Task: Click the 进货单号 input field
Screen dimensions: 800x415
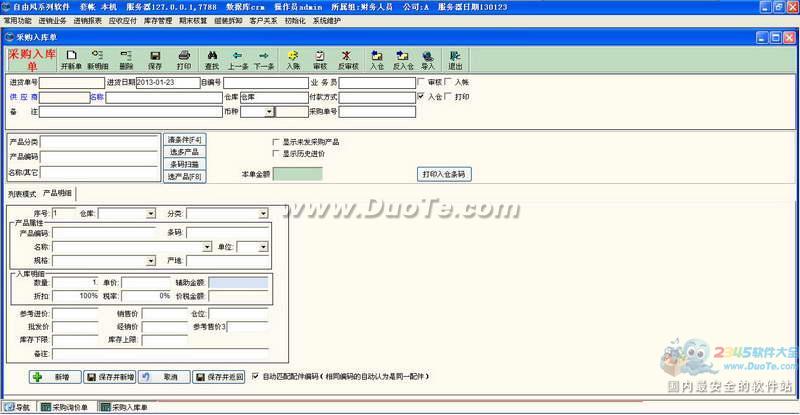Action: pos(72,82)
